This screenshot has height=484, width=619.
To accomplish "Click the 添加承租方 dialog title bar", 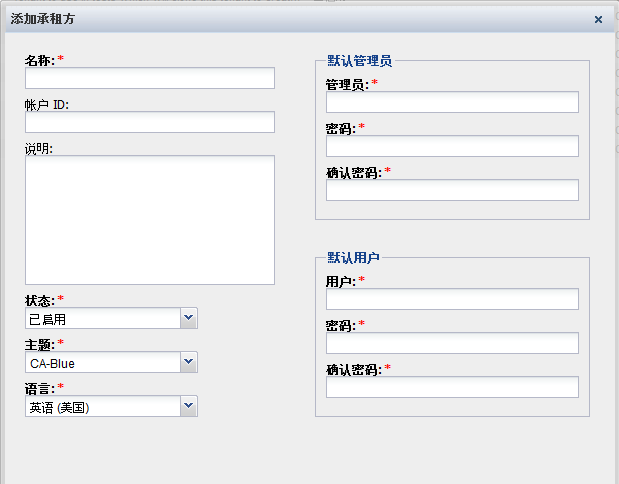I will click(300, 19).
